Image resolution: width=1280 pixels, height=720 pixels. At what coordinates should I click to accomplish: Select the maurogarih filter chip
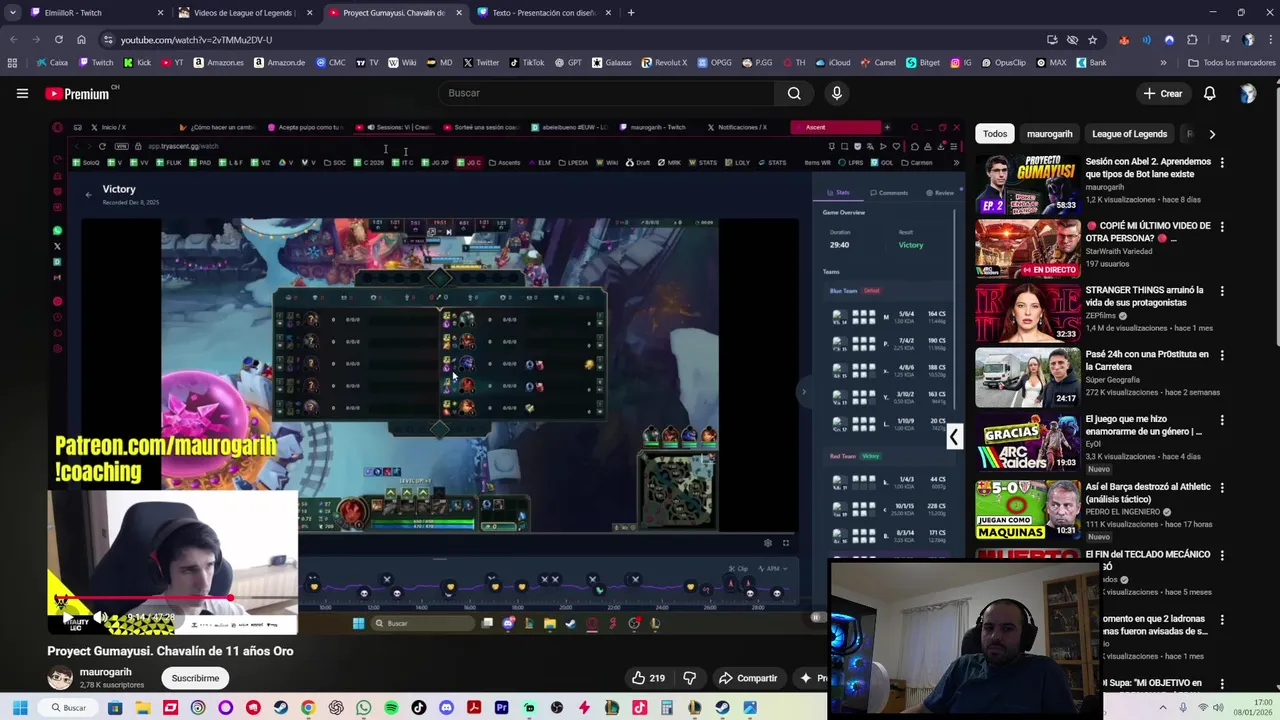tap(1049, 134)
